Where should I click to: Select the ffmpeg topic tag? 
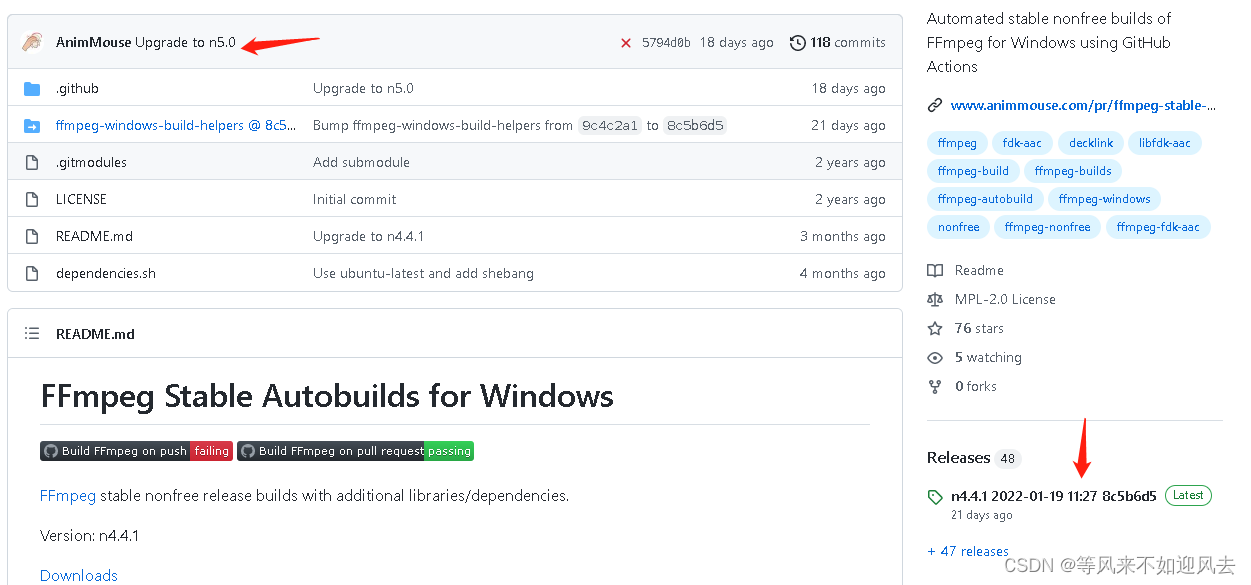click(957, 143)
